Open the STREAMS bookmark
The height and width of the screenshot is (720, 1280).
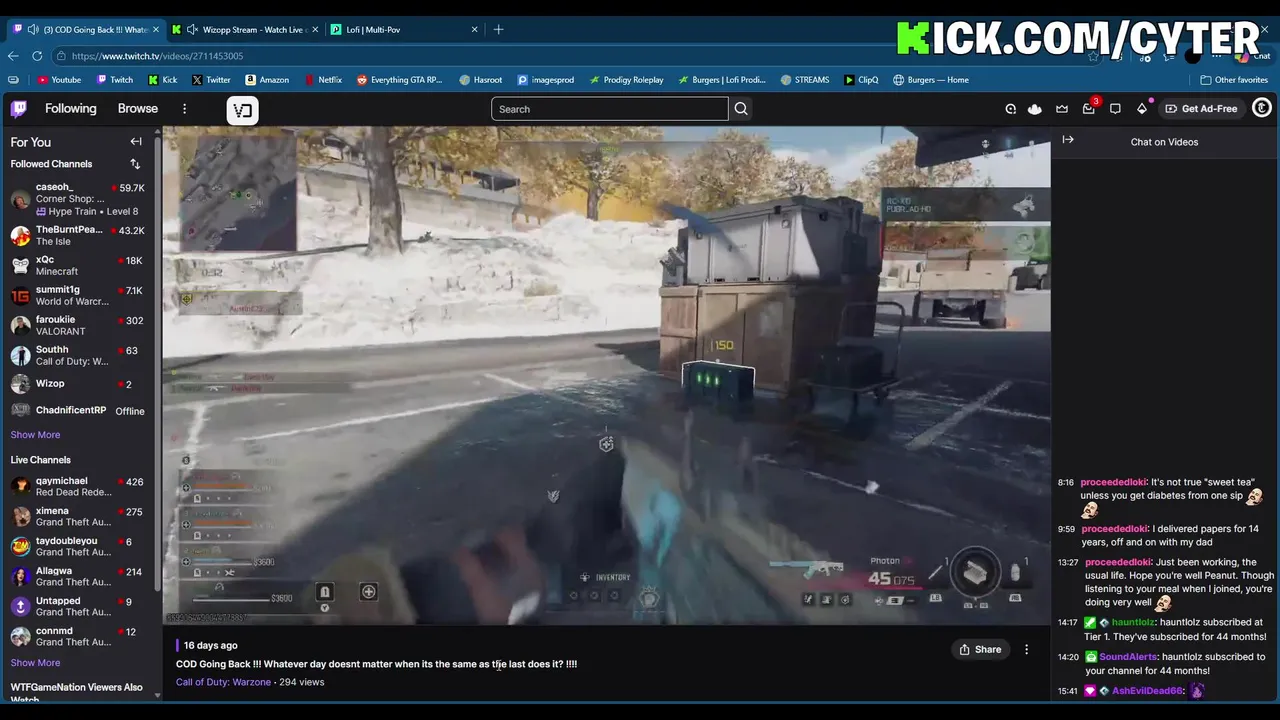coord(805,80)
